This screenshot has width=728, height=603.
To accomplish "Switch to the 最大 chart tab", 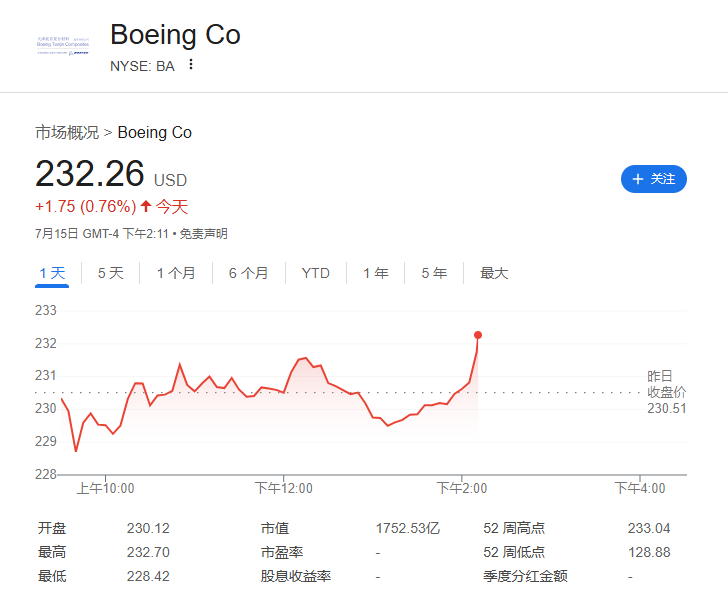I will click(494, 273).
